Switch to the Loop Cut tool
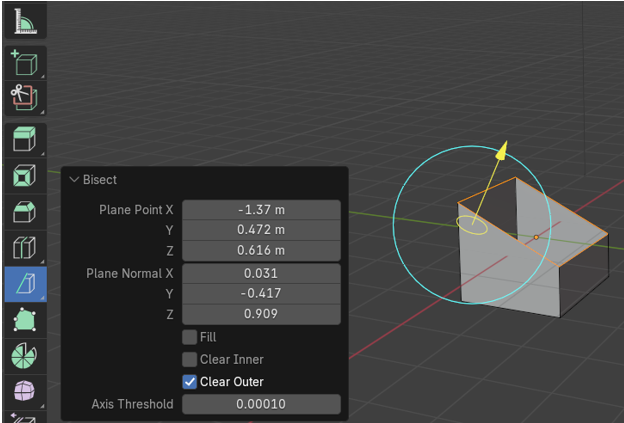The image size is (624, 423). pos(24,248)
